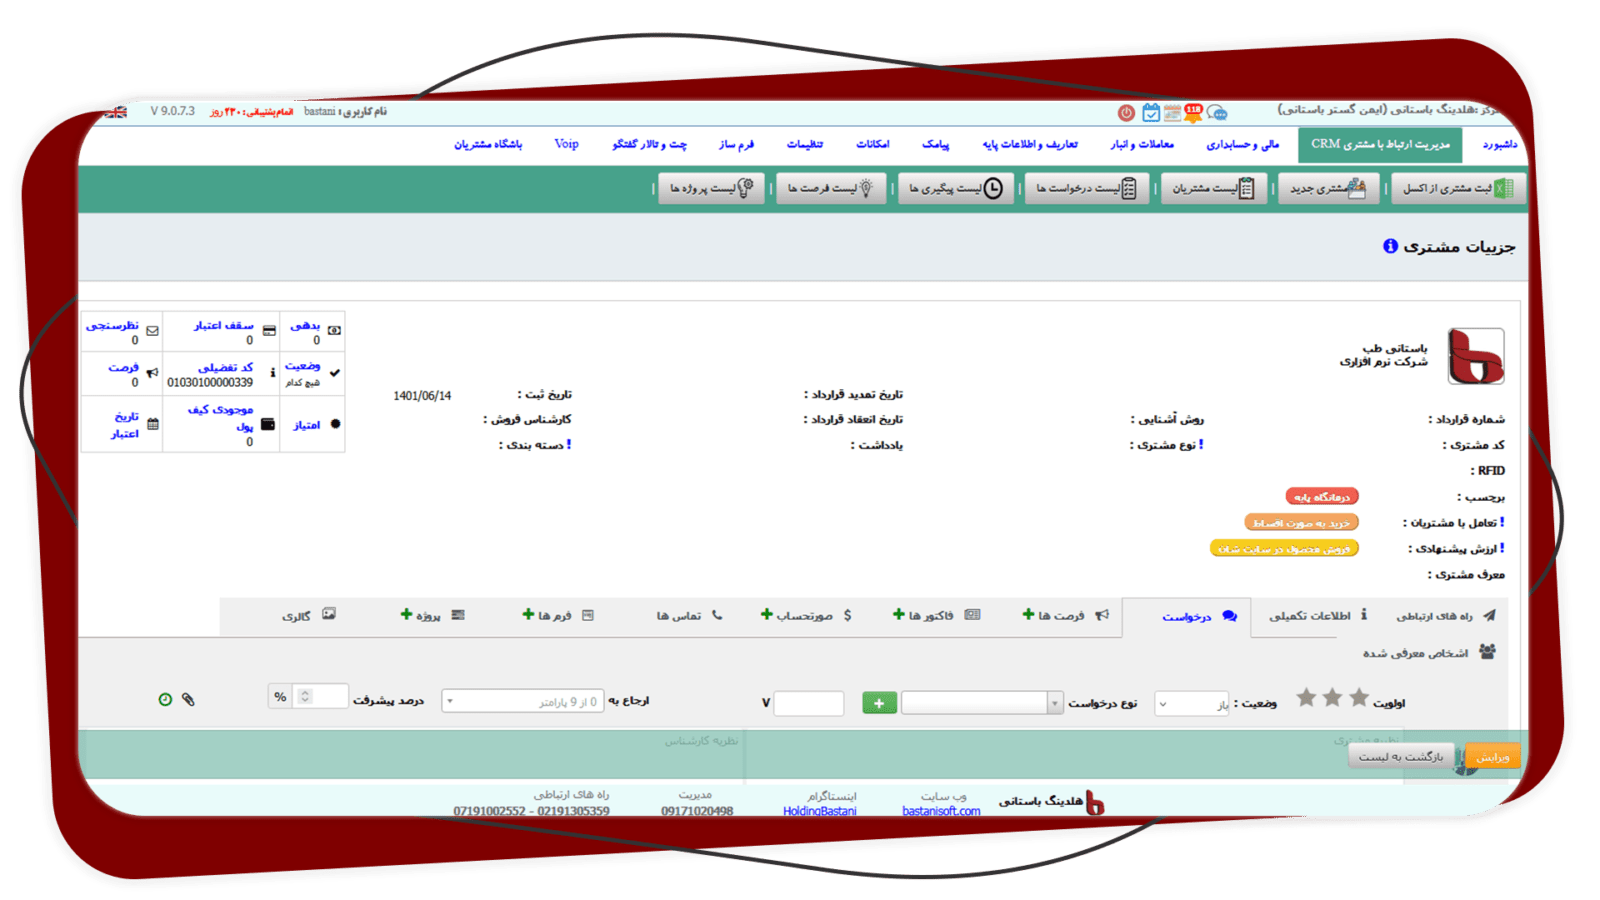This screenshot has width=1600, height=900.
Task: Open the blue calendar check icon
Action: pyautogui.click(x=1151, y=113)
